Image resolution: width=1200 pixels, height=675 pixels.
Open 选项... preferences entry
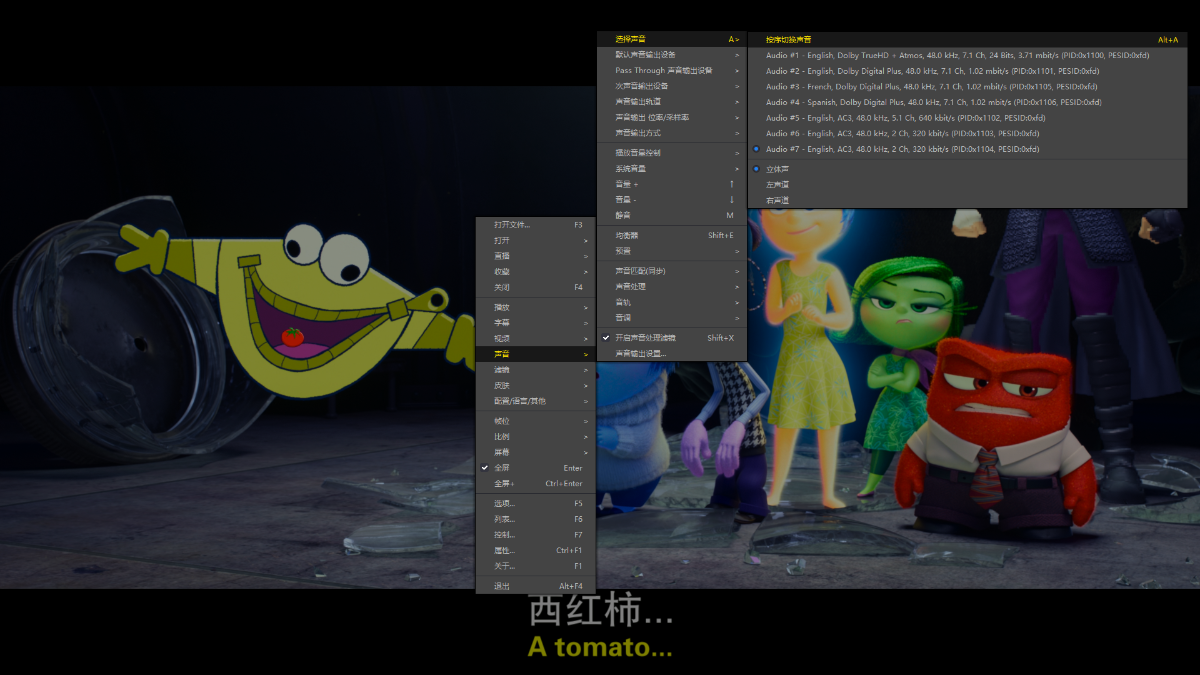click(x=504, y=503)
